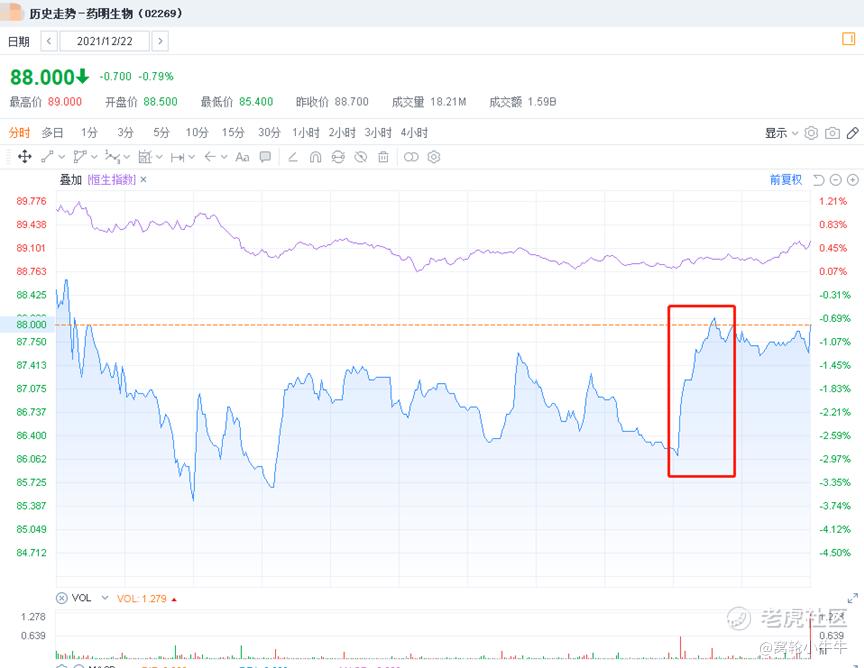Select the crosshair move tool
Screen dimensions: 864x668
coord(24,157)
